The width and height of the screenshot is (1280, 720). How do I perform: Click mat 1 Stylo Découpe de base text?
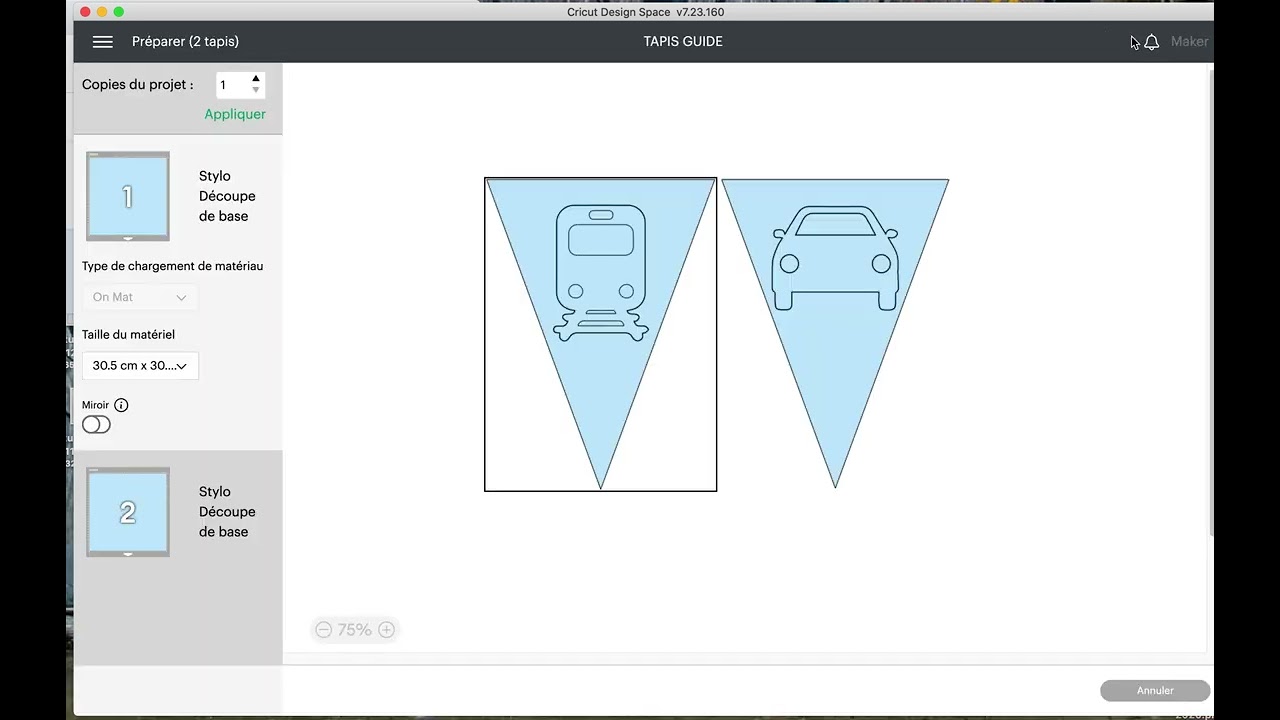click(227, 196)
